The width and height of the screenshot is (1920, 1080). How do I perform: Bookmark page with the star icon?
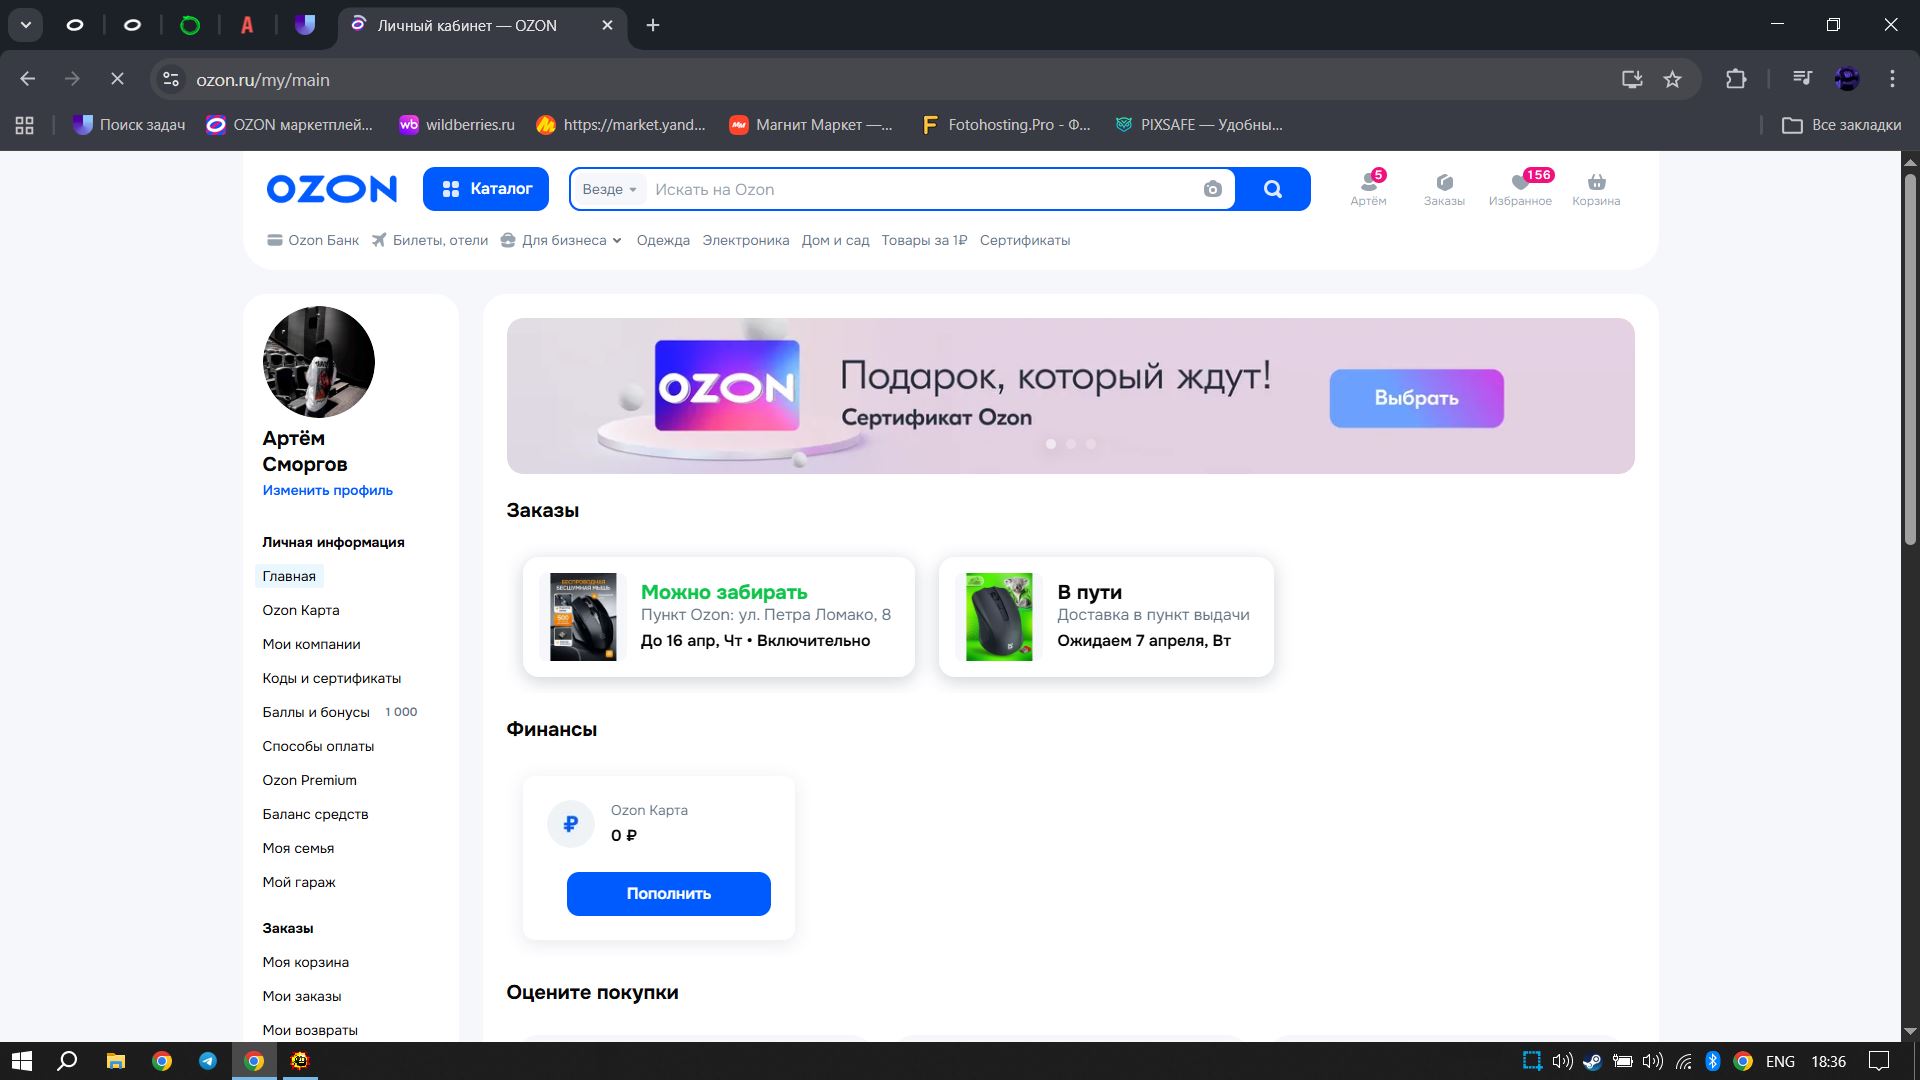click(x=1672, y=79)
